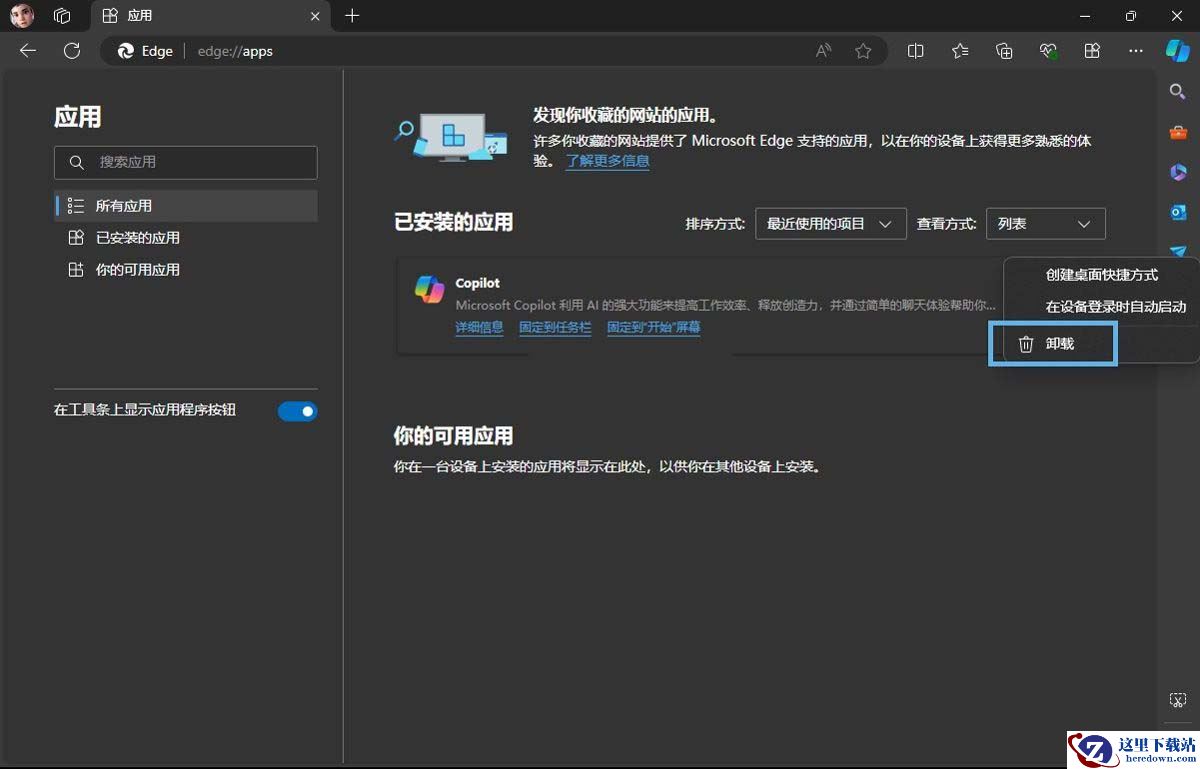Image resolution: width=1200 pixels, height=769 pixels.
Task: Click the Copilot app icon in list
Action: point(430,290)
